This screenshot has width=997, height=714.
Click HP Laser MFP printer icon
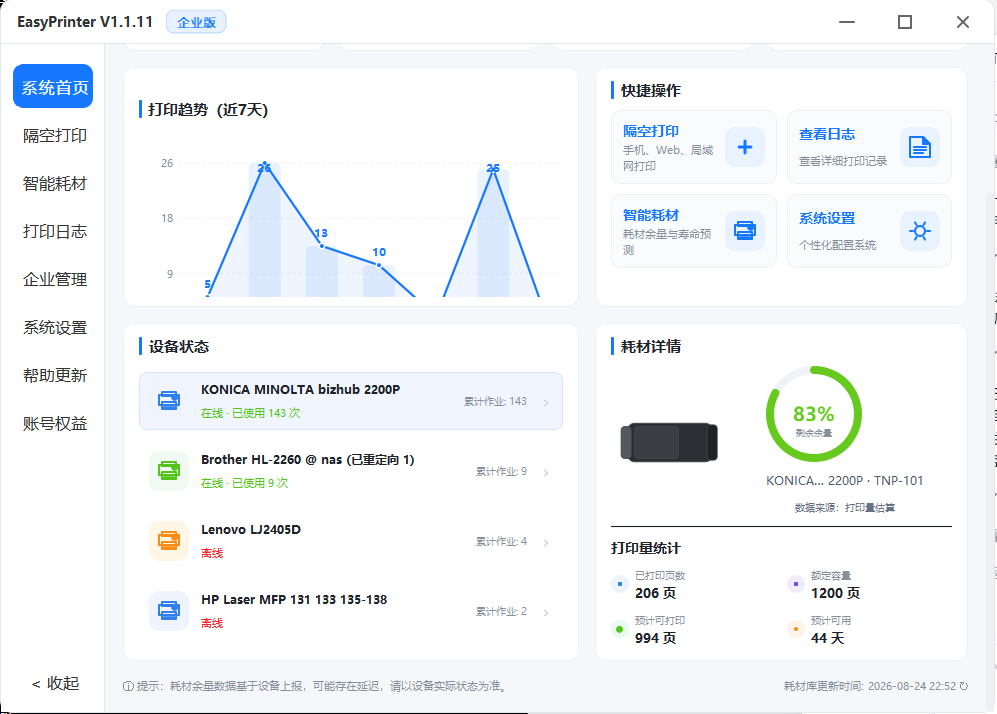(x=168, y=610)
